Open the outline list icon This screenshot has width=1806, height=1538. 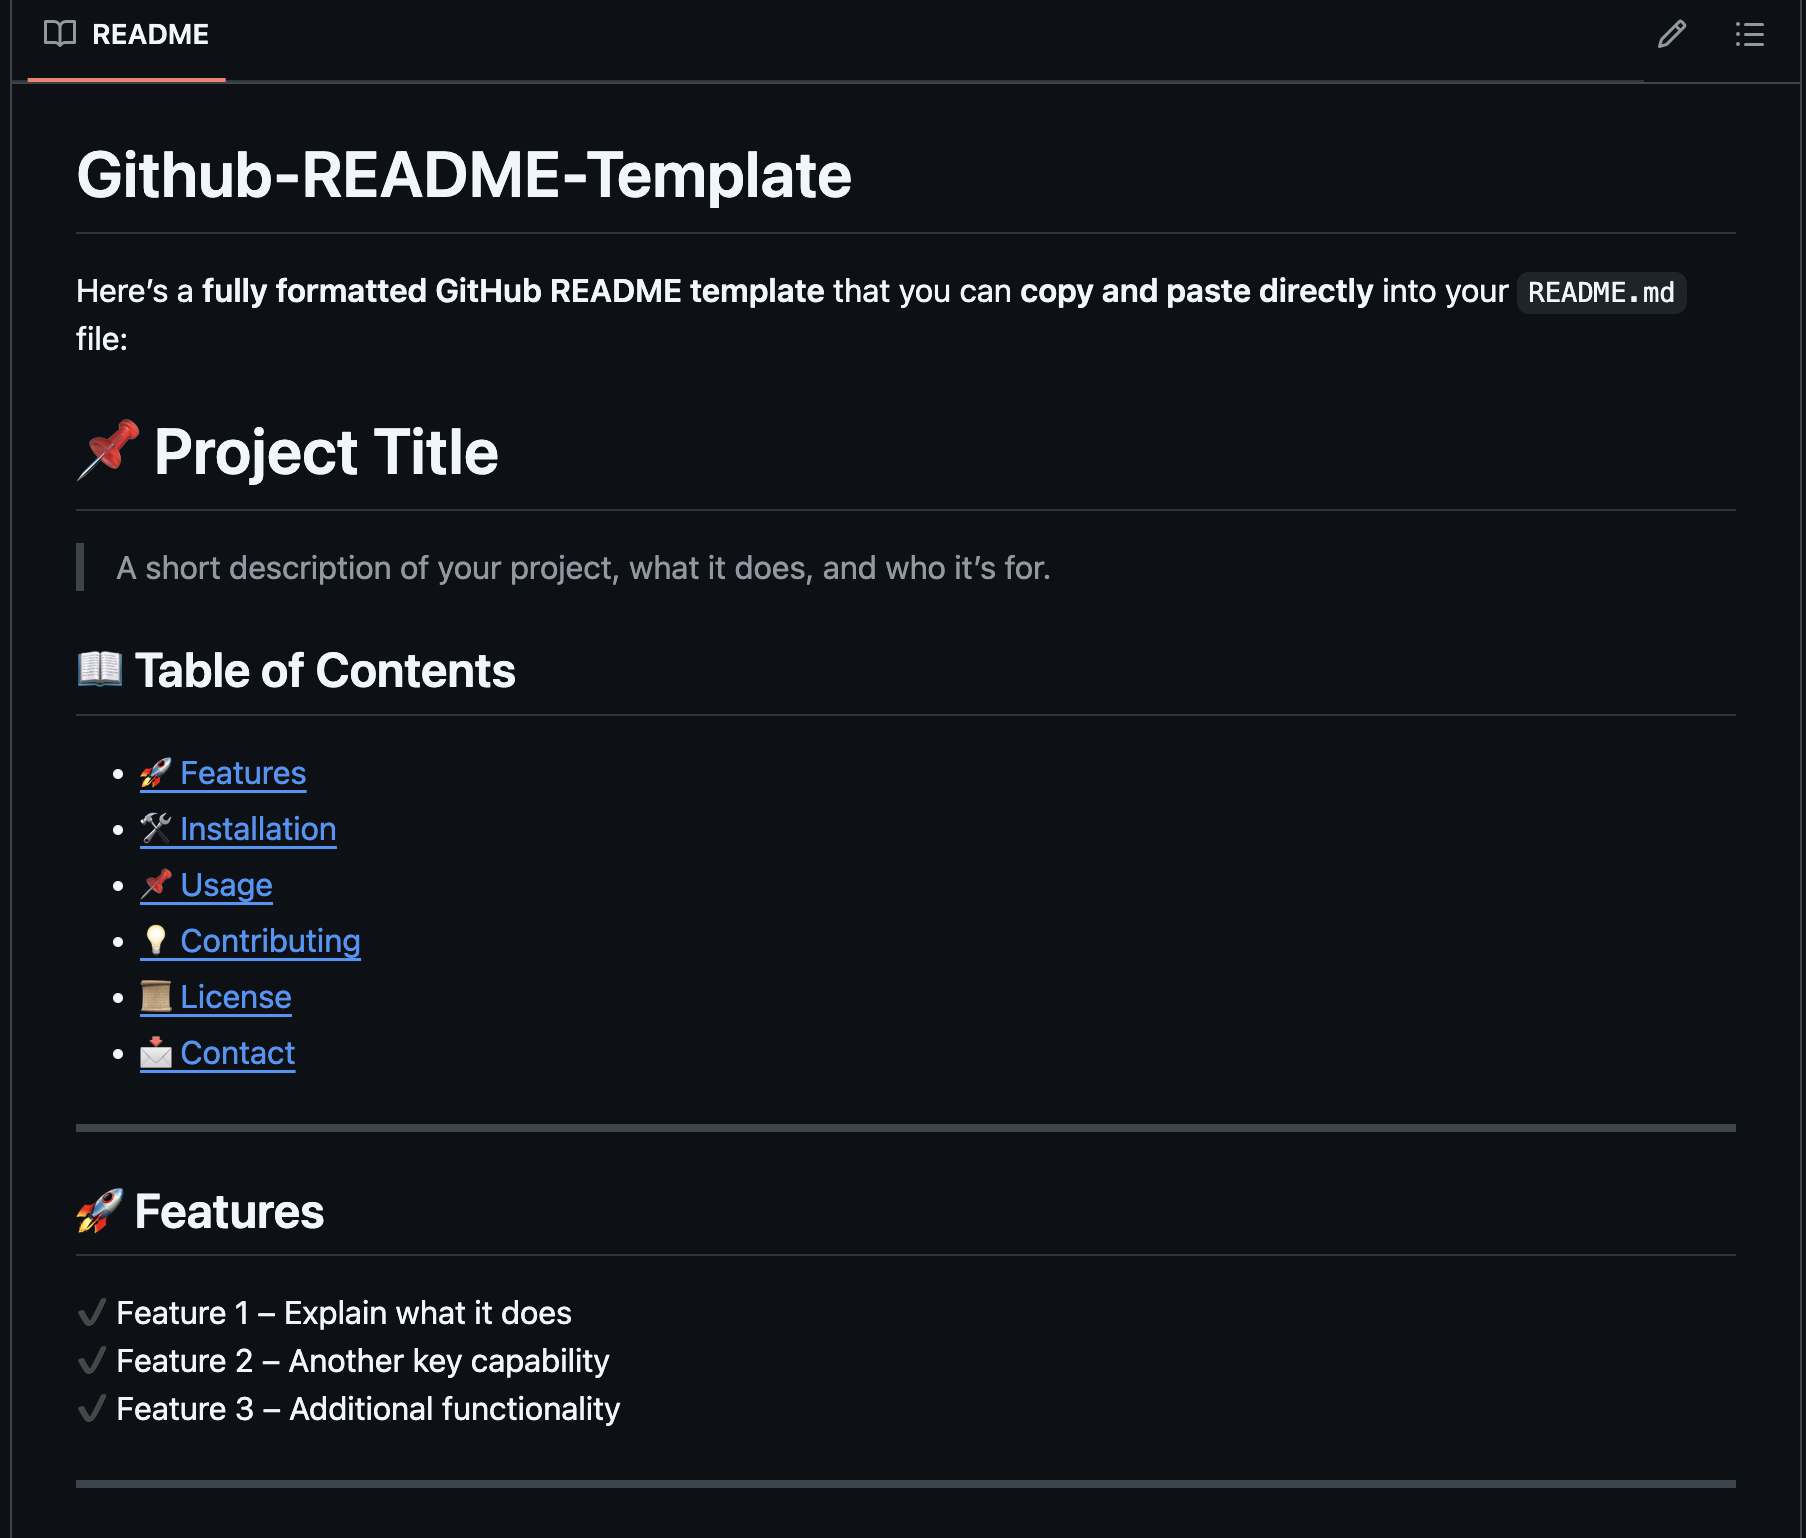(1749, 35)
